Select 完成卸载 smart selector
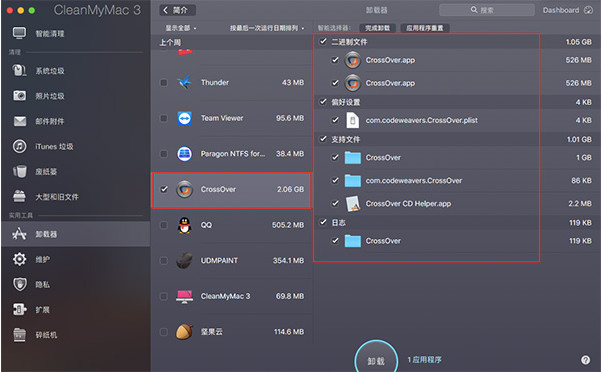This screenshot has width=601, height=372. [x=377, y=28]
